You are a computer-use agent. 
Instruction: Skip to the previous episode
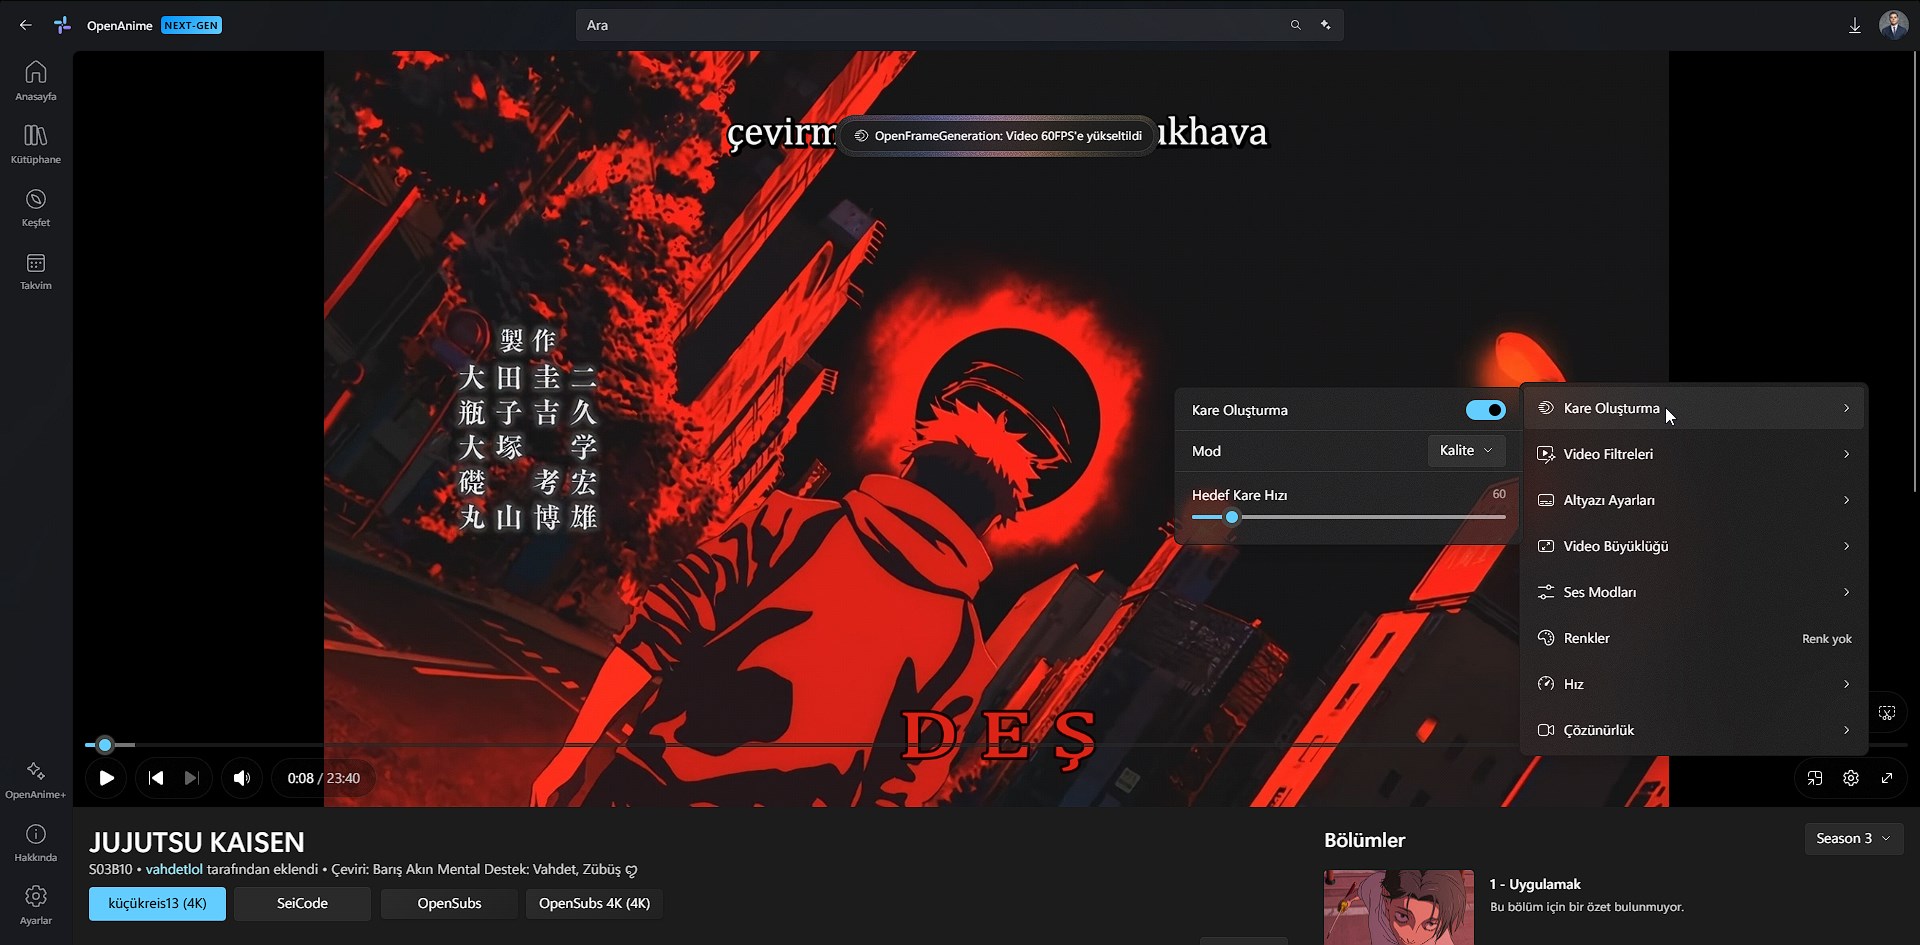(x=156, y=778)
